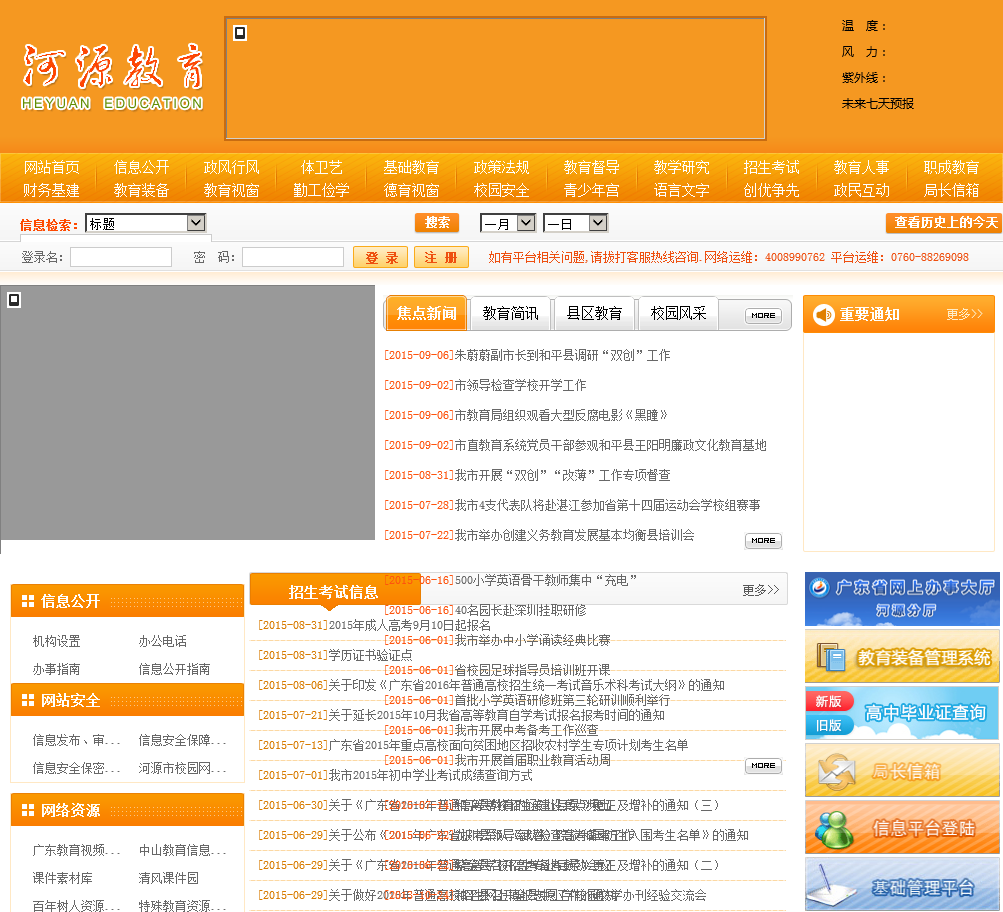Click the 搜索 search button

tap(438, 223)
